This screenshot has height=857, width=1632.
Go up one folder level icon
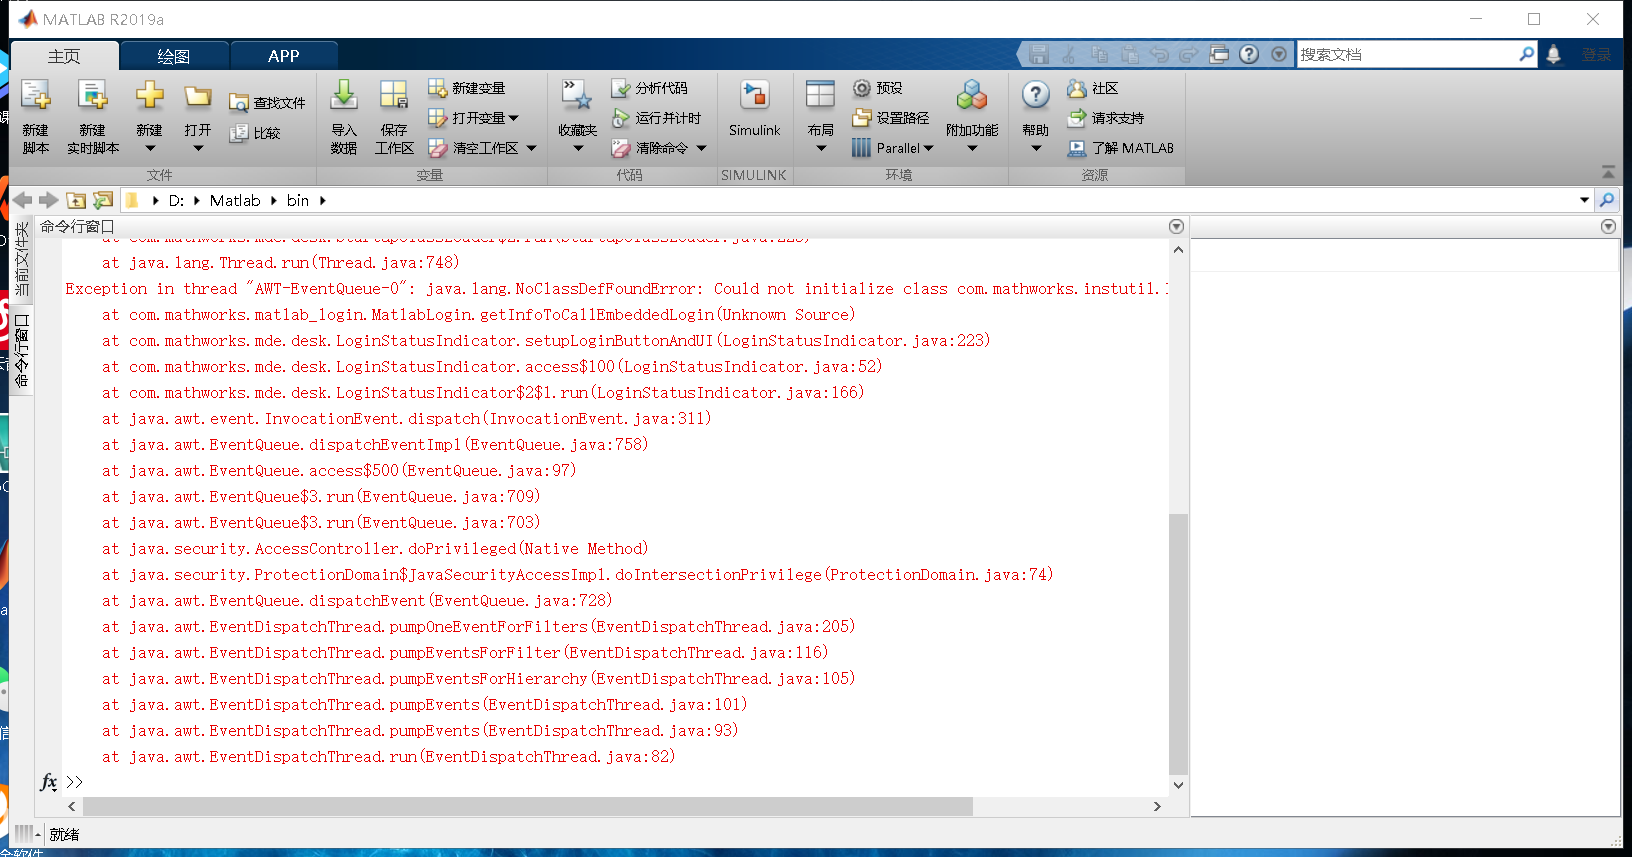(76, 201)
